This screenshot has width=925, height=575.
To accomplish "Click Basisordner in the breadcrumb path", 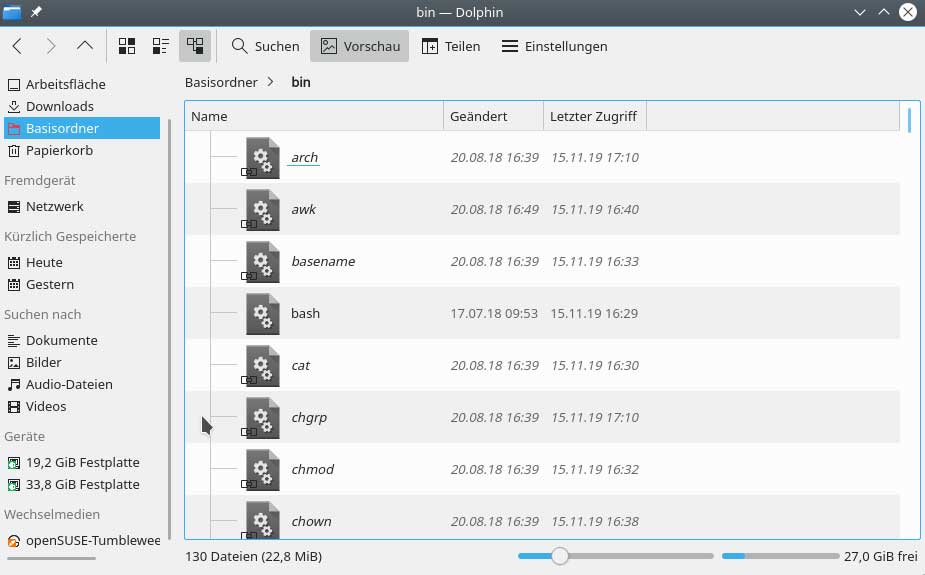I will coord(221,83).
